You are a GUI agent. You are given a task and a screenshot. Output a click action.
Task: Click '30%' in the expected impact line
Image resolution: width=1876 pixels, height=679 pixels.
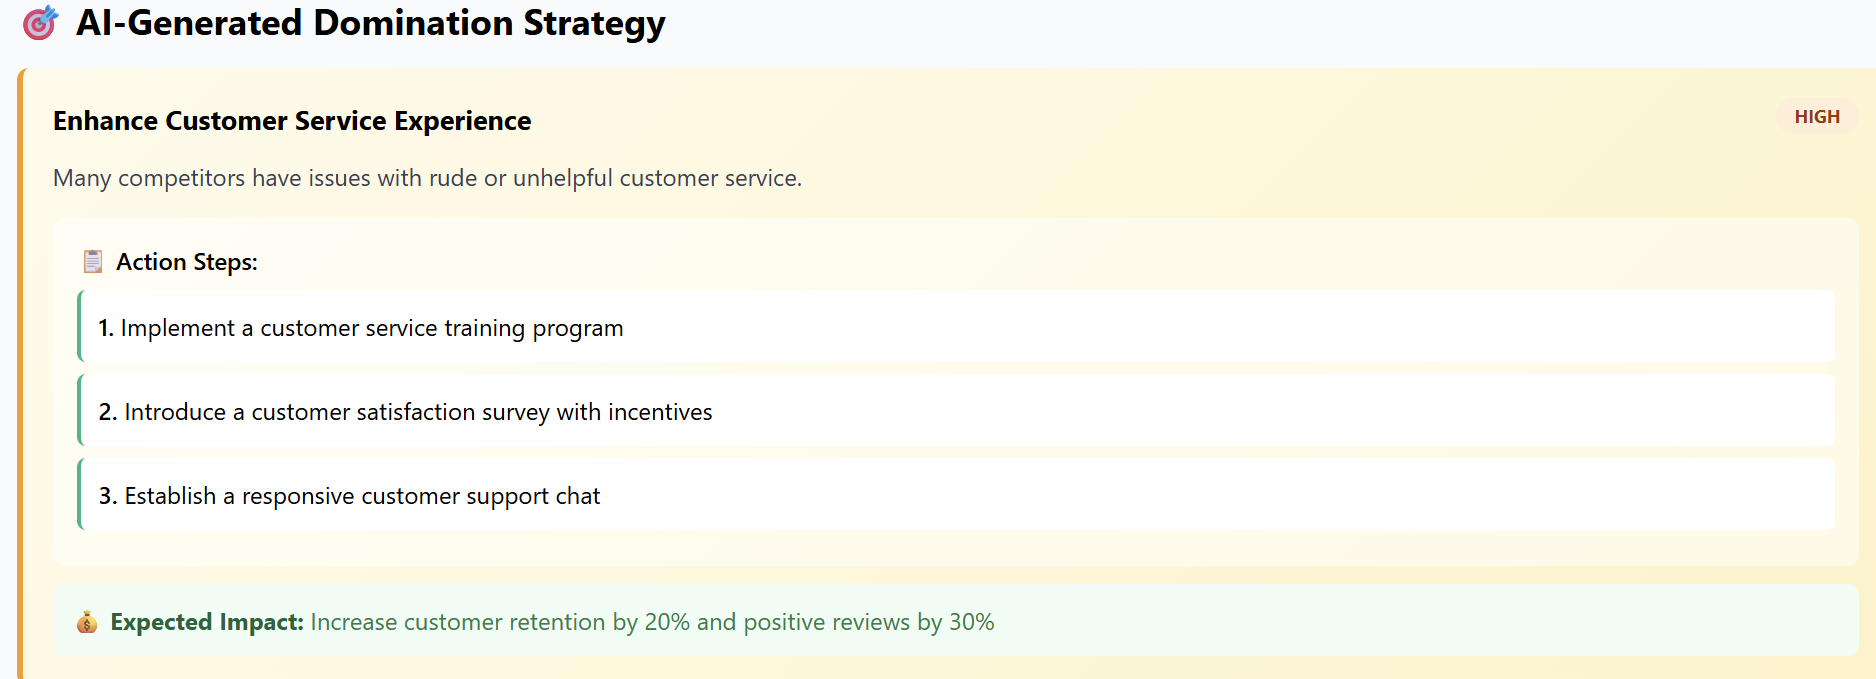[x=971, y=622]
